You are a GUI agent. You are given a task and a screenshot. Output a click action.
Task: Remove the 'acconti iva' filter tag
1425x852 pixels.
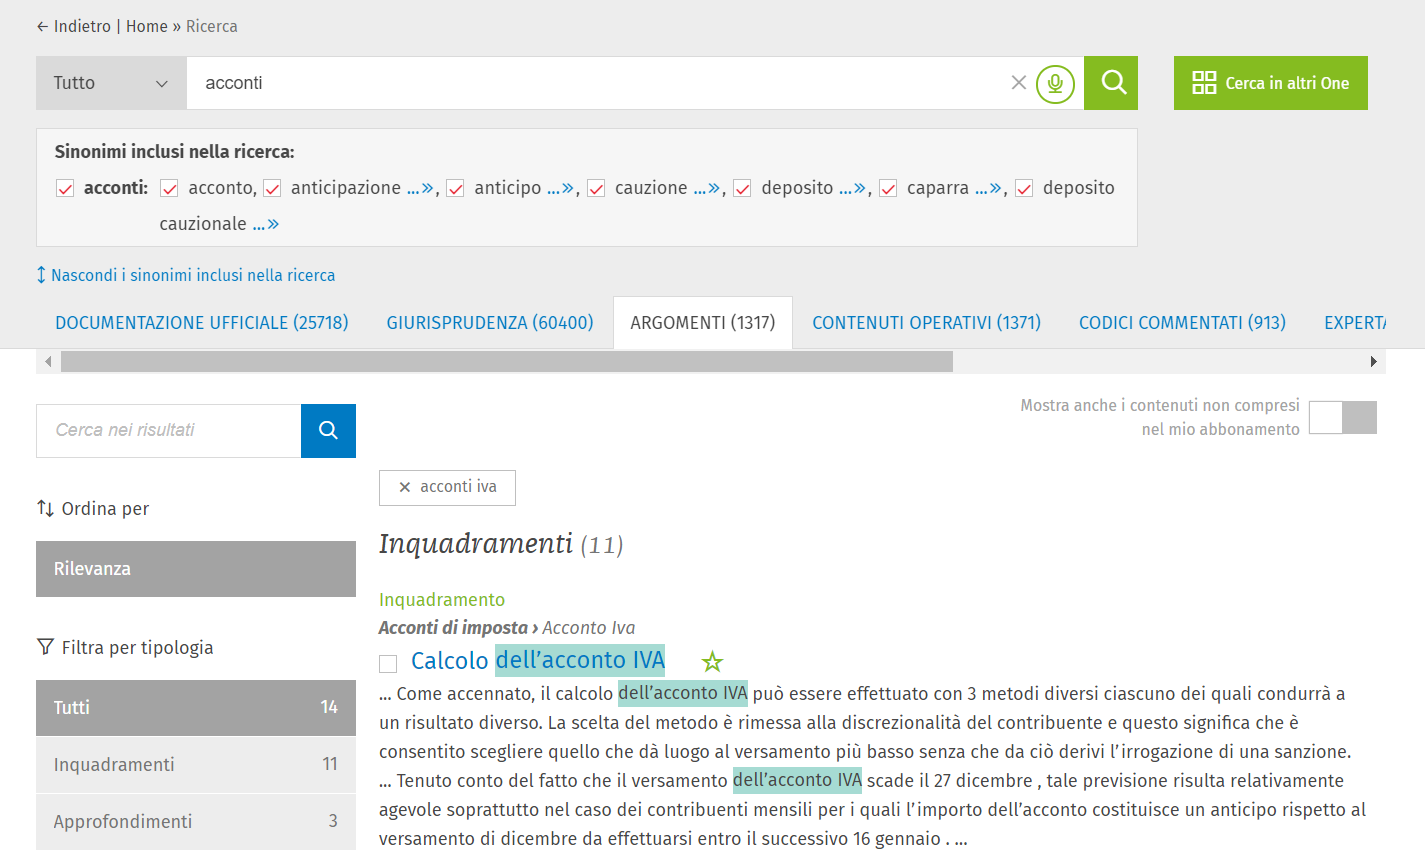tap(405, 488)
